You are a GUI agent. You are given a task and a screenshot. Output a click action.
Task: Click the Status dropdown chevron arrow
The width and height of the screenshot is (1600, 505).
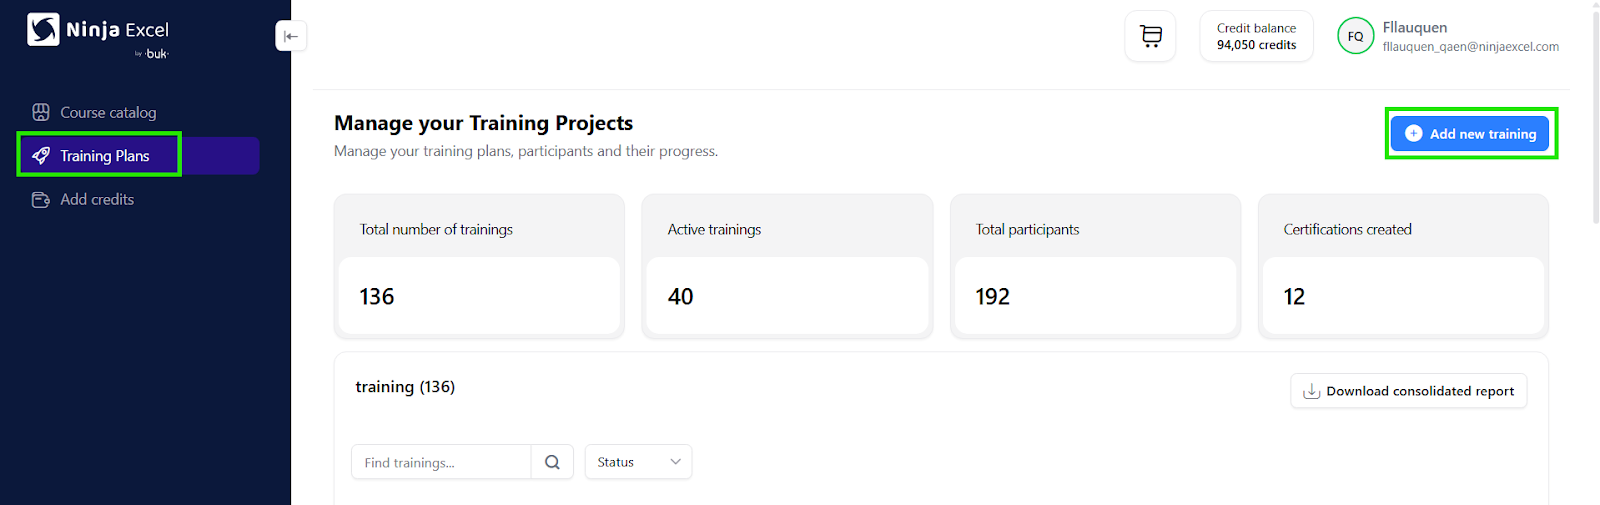tap(675, 462)
